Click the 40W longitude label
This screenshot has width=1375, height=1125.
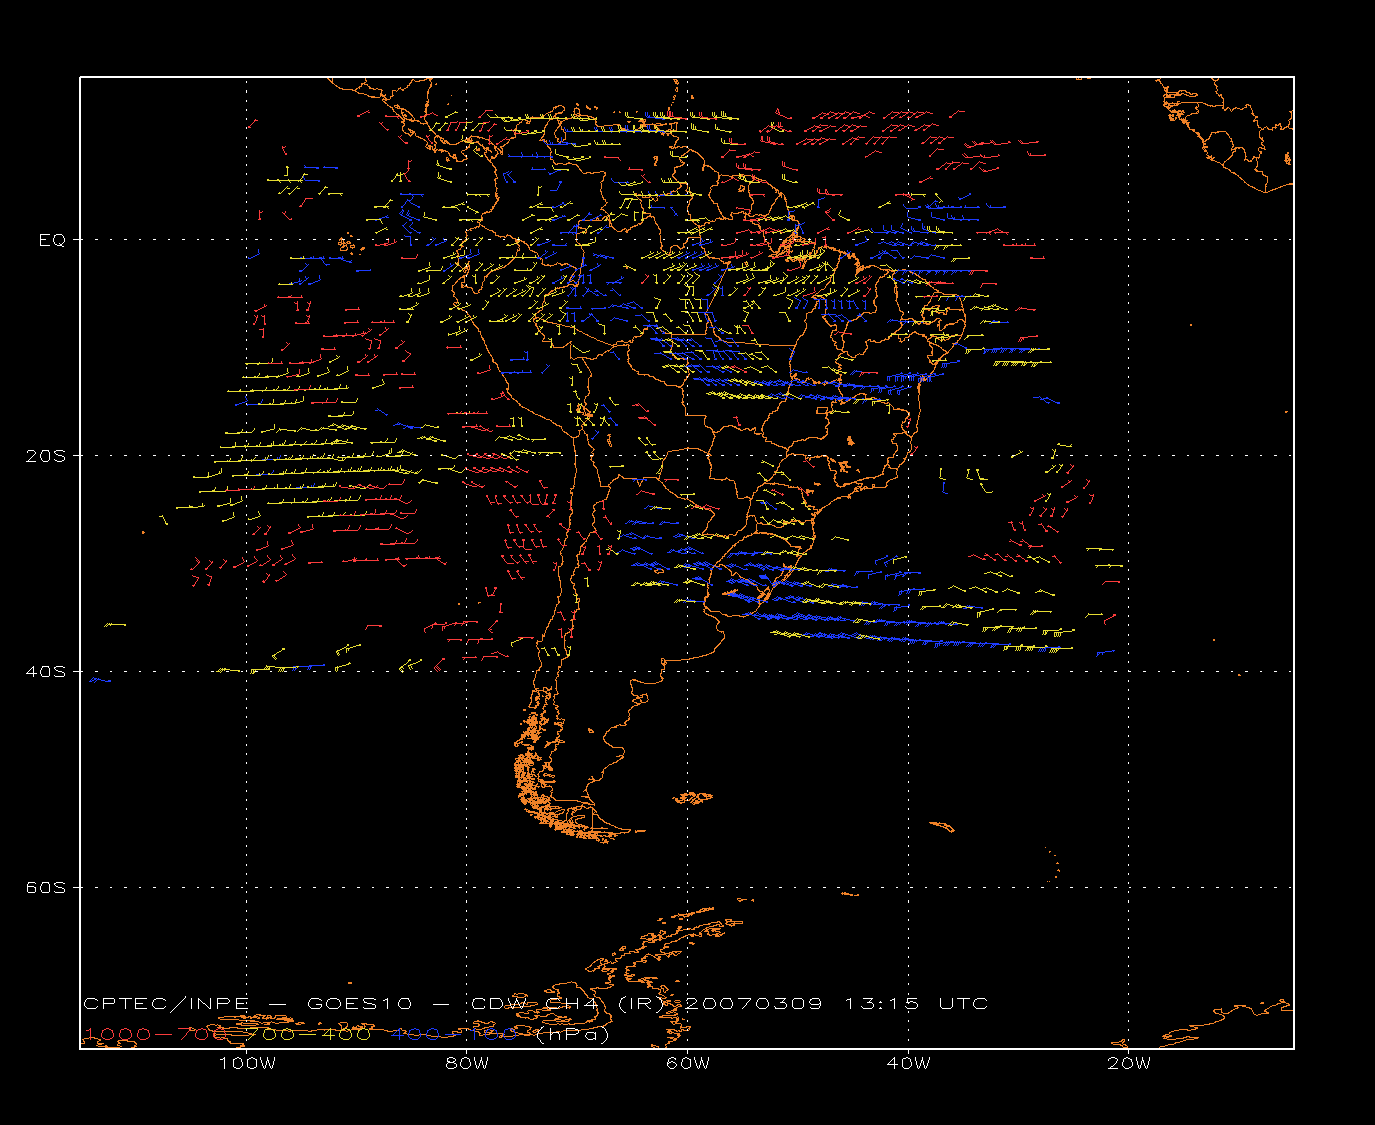(909, 1063)
